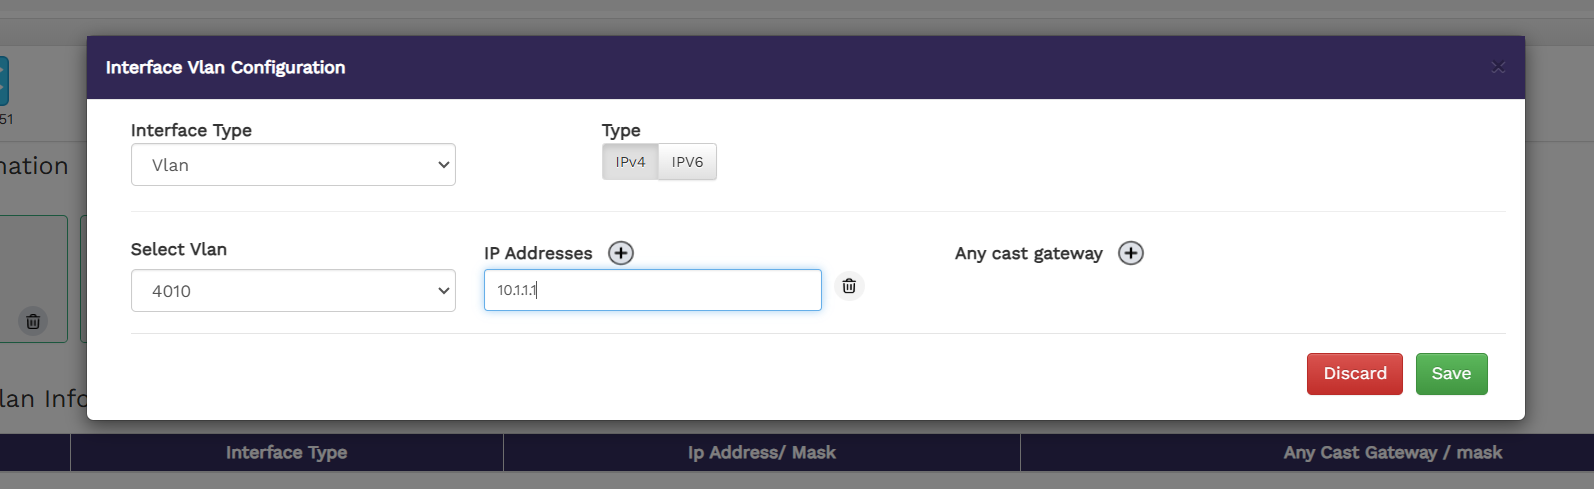Screen dimensions: 1594x489
Task: Save the vlan interface configuration
Action: click(x=1451, y=374)
